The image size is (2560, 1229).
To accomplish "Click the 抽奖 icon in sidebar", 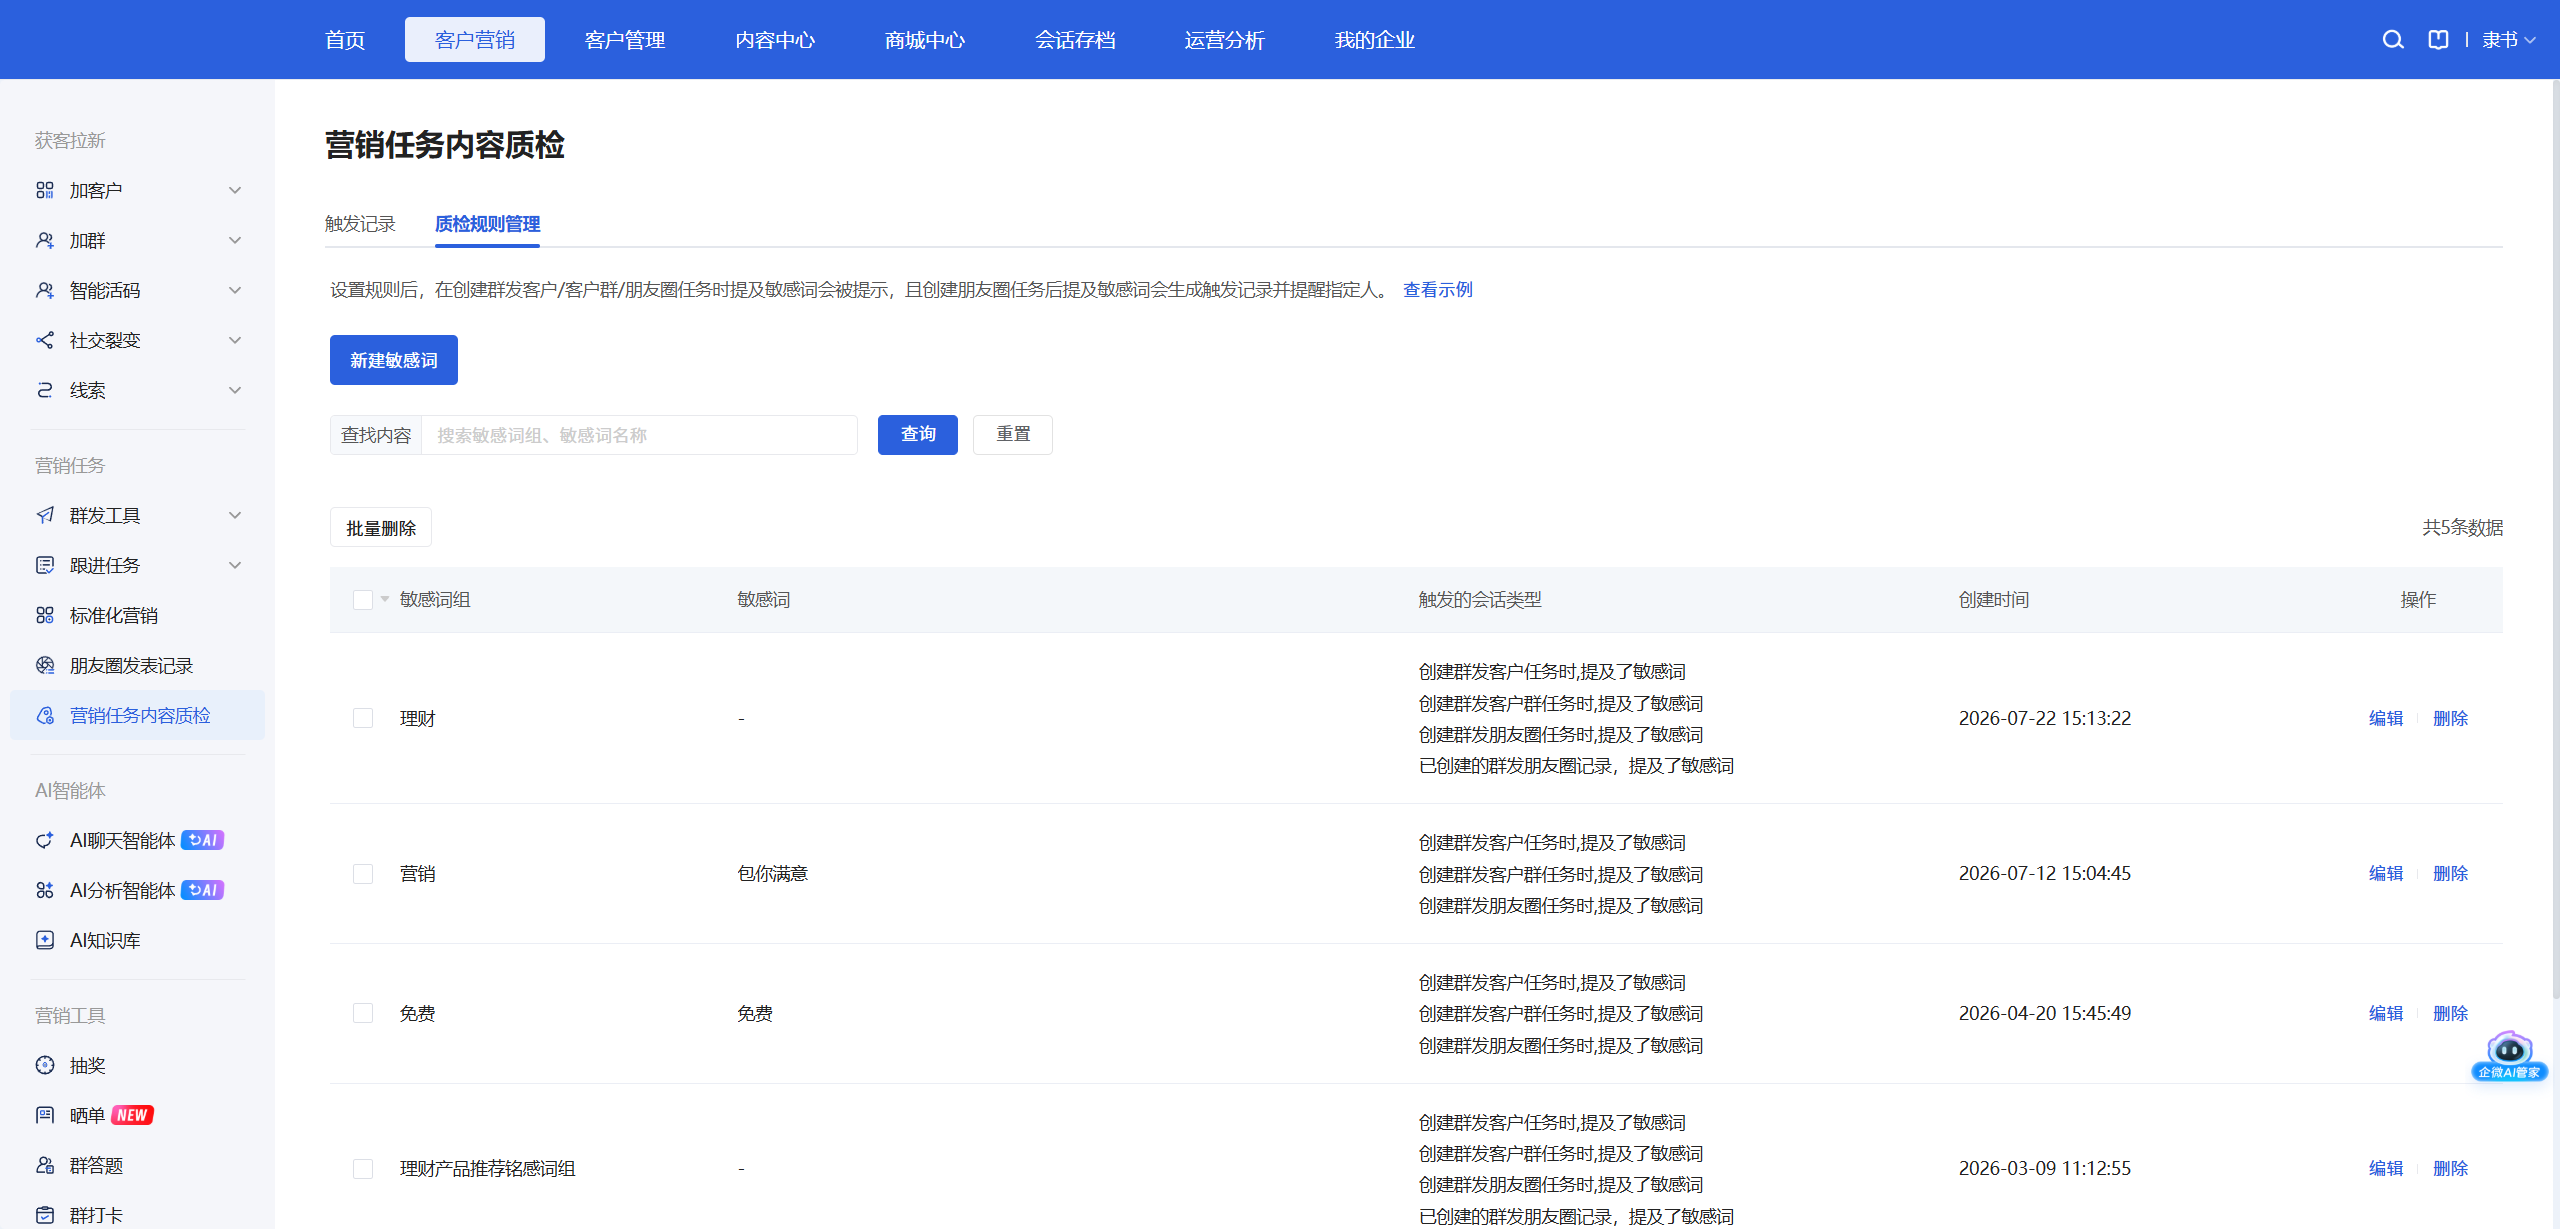I will (x=45, y=1065).
